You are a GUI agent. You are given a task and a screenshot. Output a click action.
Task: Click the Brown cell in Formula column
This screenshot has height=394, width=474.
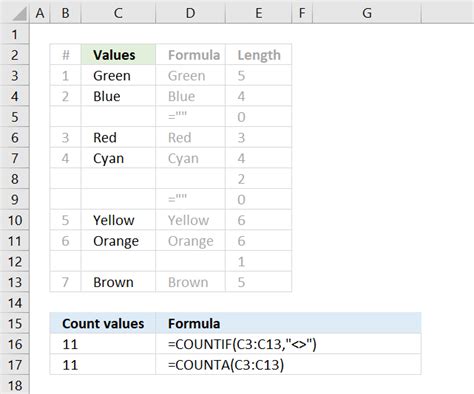tap(190, 282)
